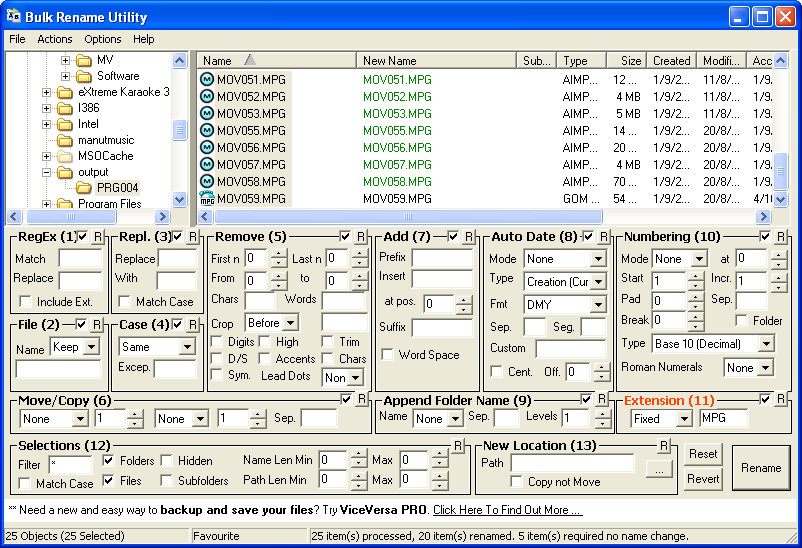Image resolution: width=802 pixels, height=548 pixels.
Task: Open the File menu
Action: tap(17, 39)
